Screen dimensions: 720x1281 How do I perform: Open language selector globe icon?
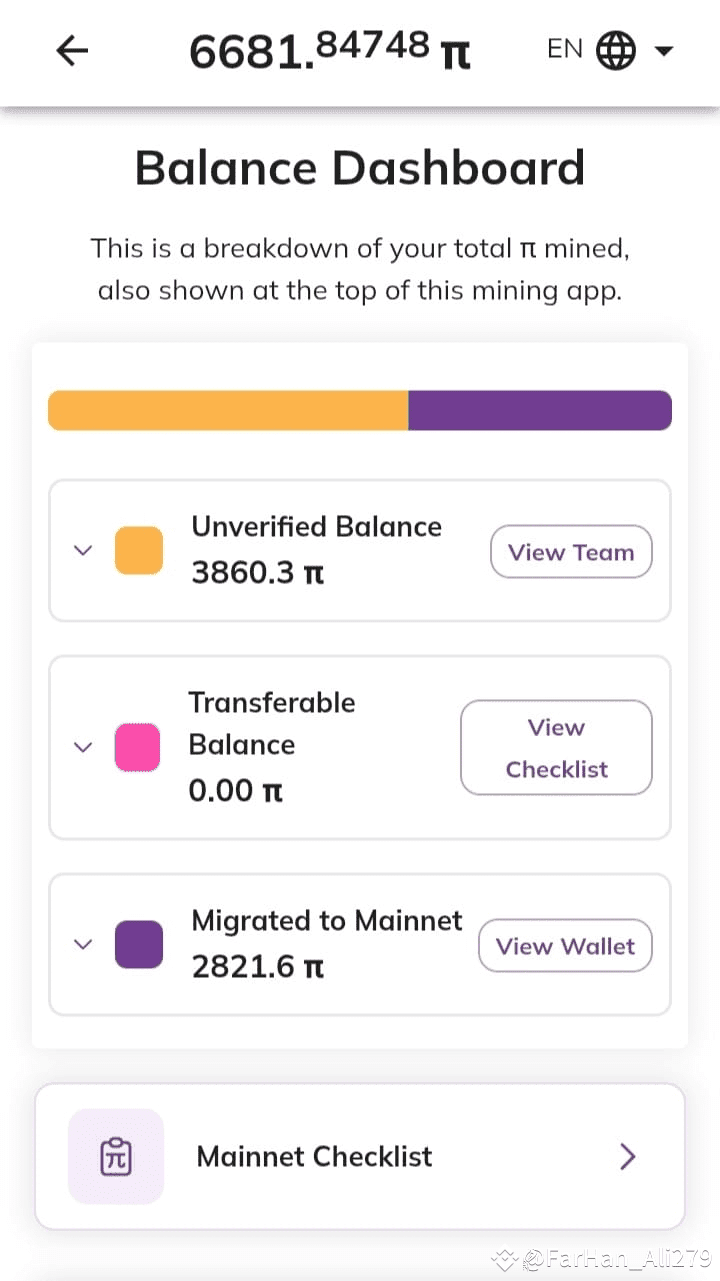click(616, 50)
